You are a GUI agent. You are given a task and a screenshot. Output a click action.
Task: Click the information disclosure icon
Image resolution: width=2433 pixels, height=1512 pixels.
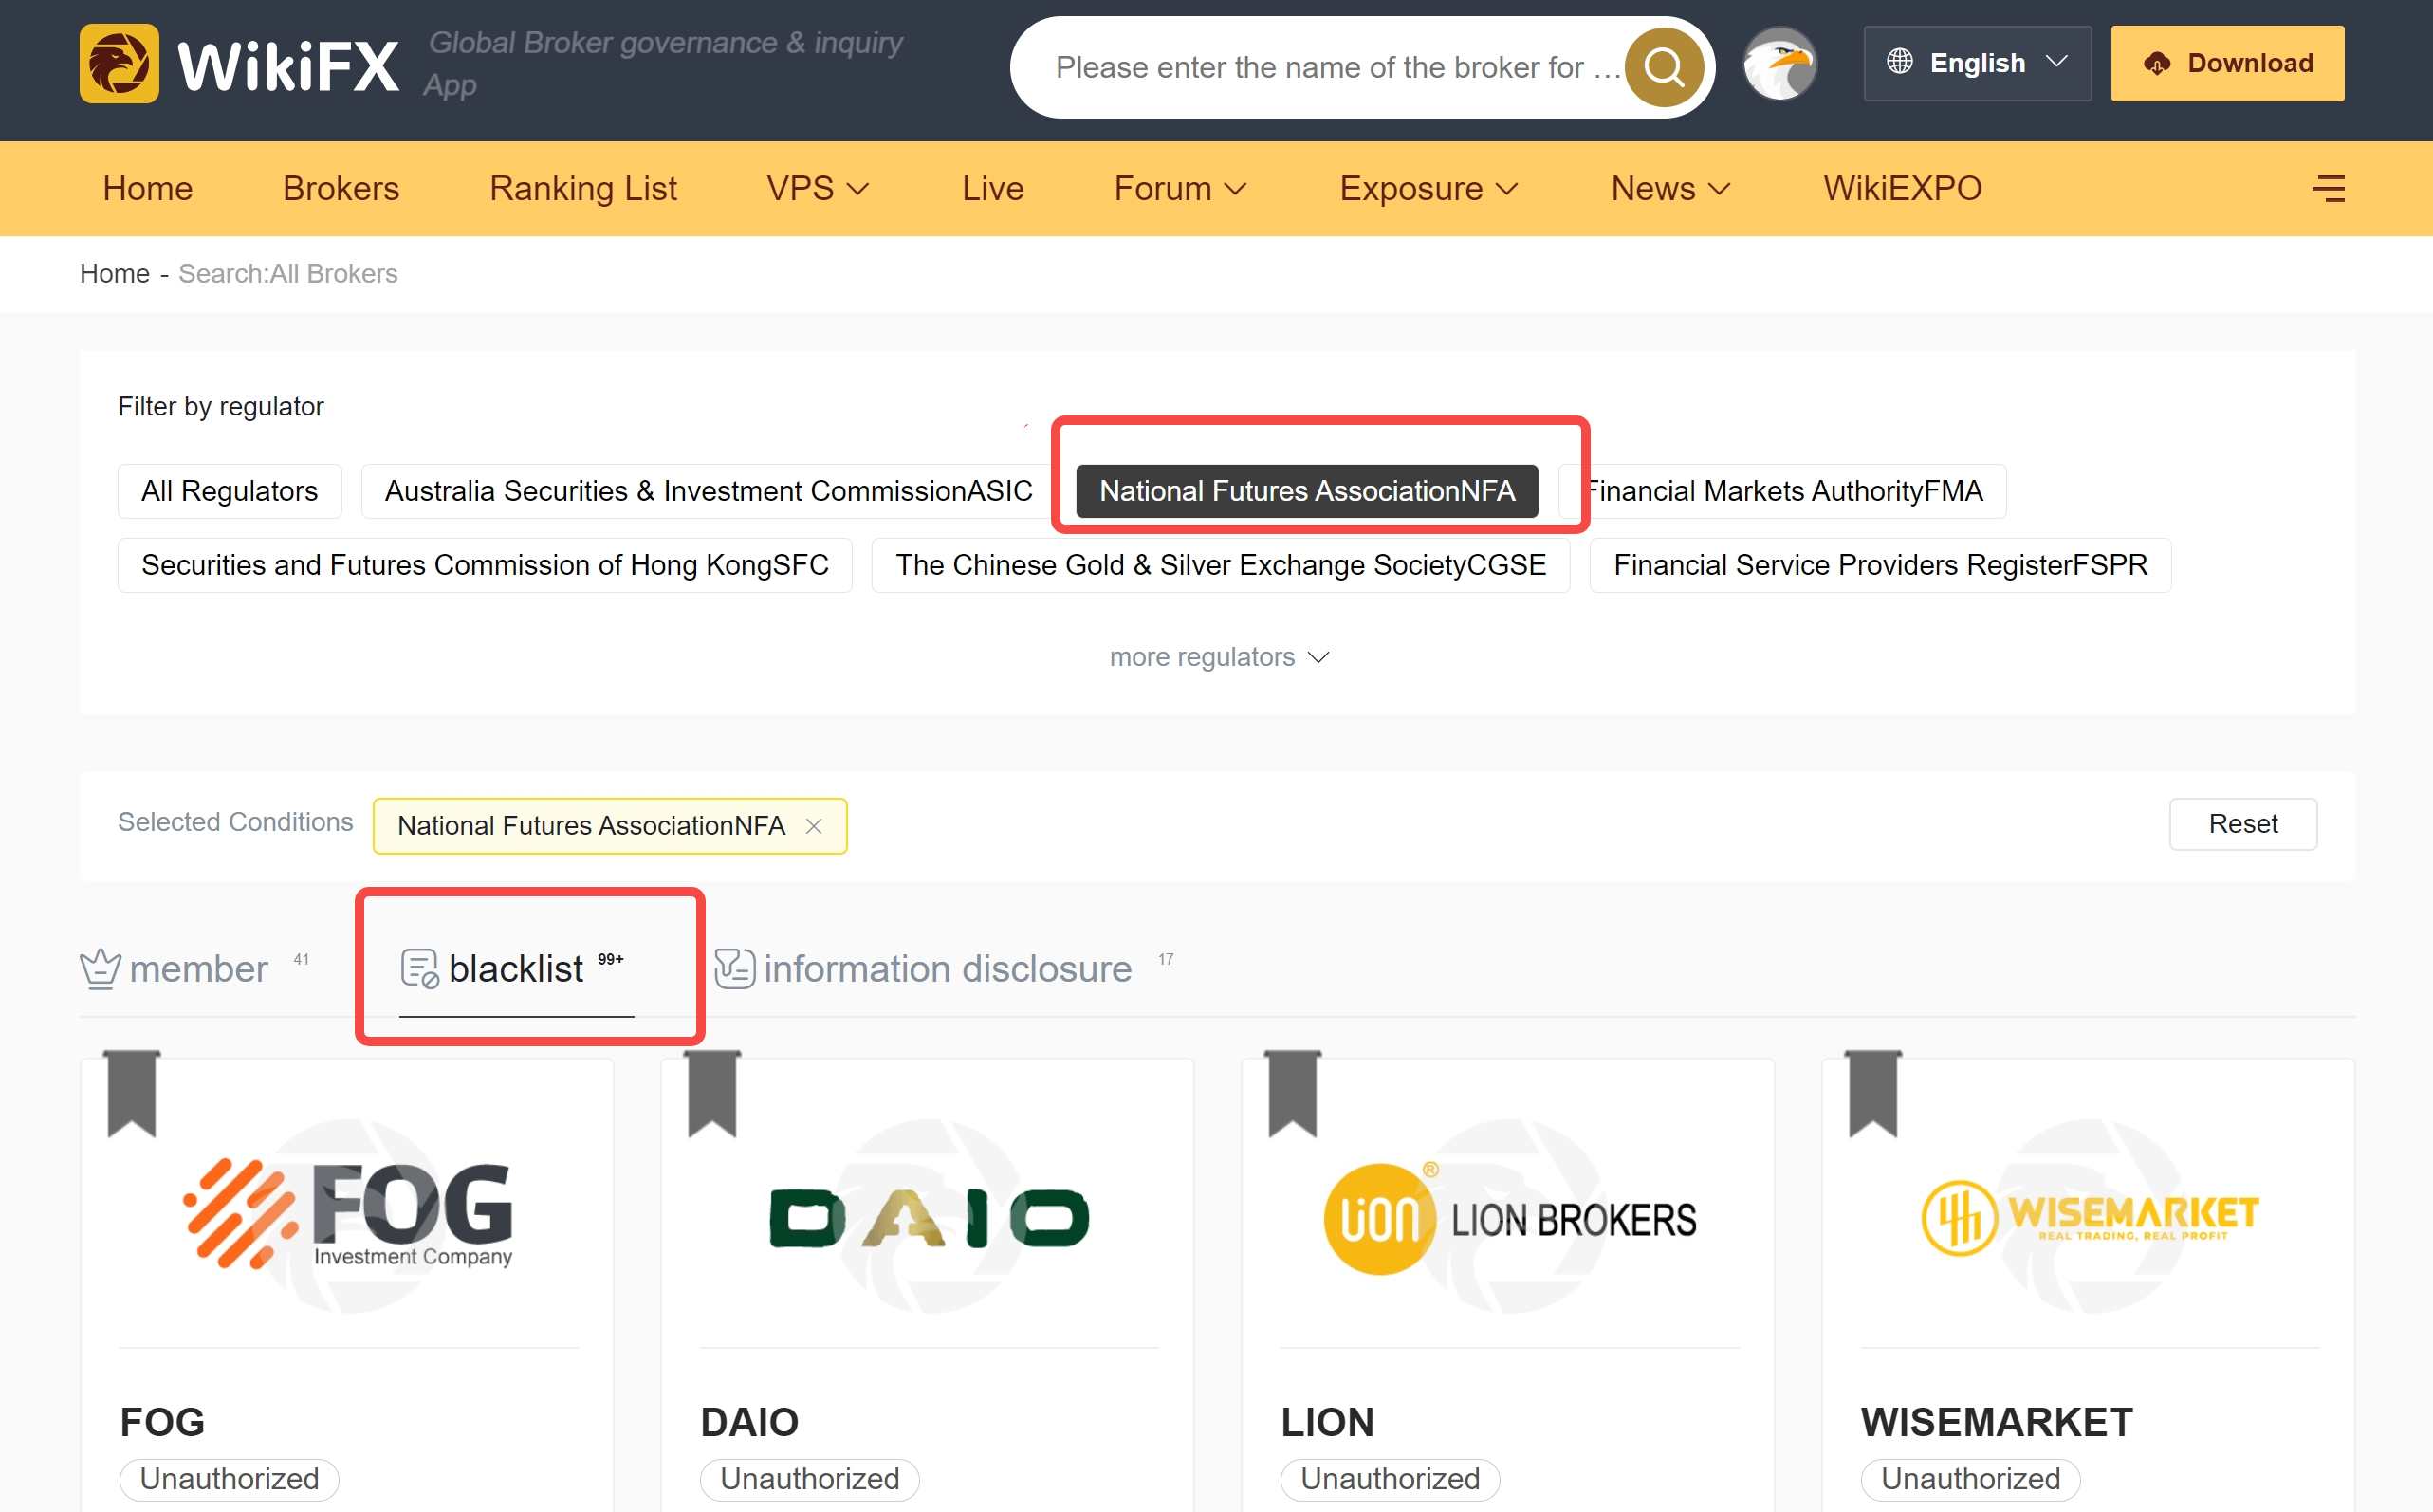click(x=735, y=968)
